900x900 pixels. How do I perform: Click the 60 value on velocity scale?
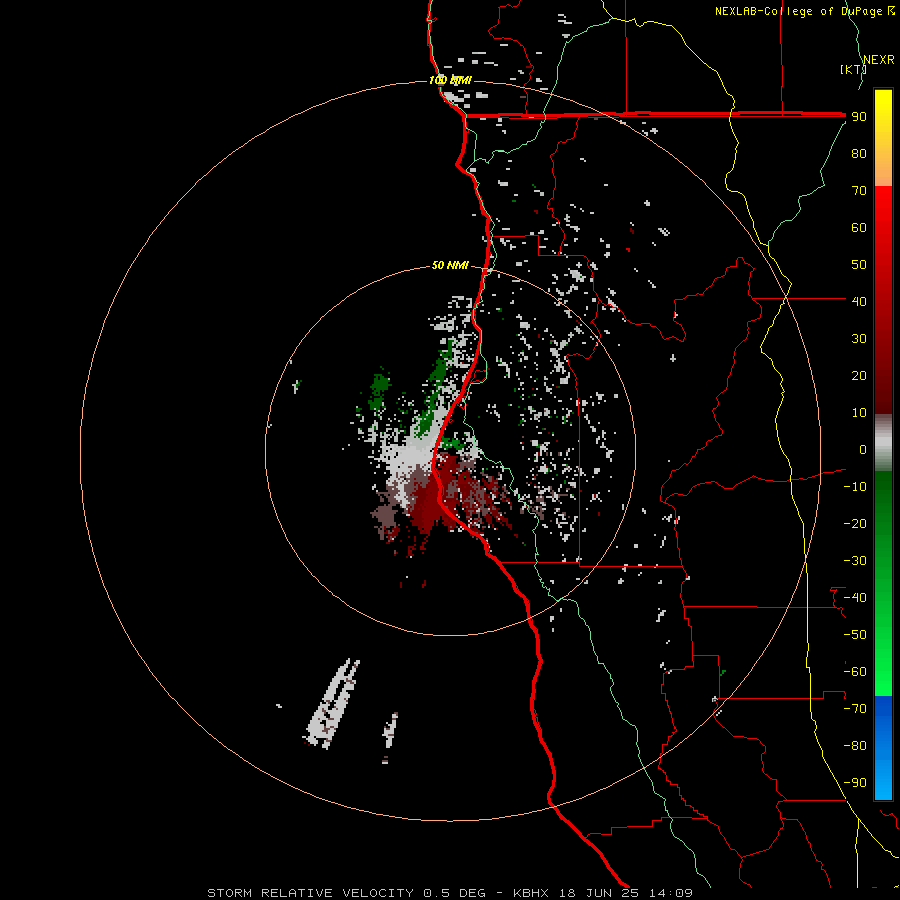pyautogui.click(x=859, y=228)
